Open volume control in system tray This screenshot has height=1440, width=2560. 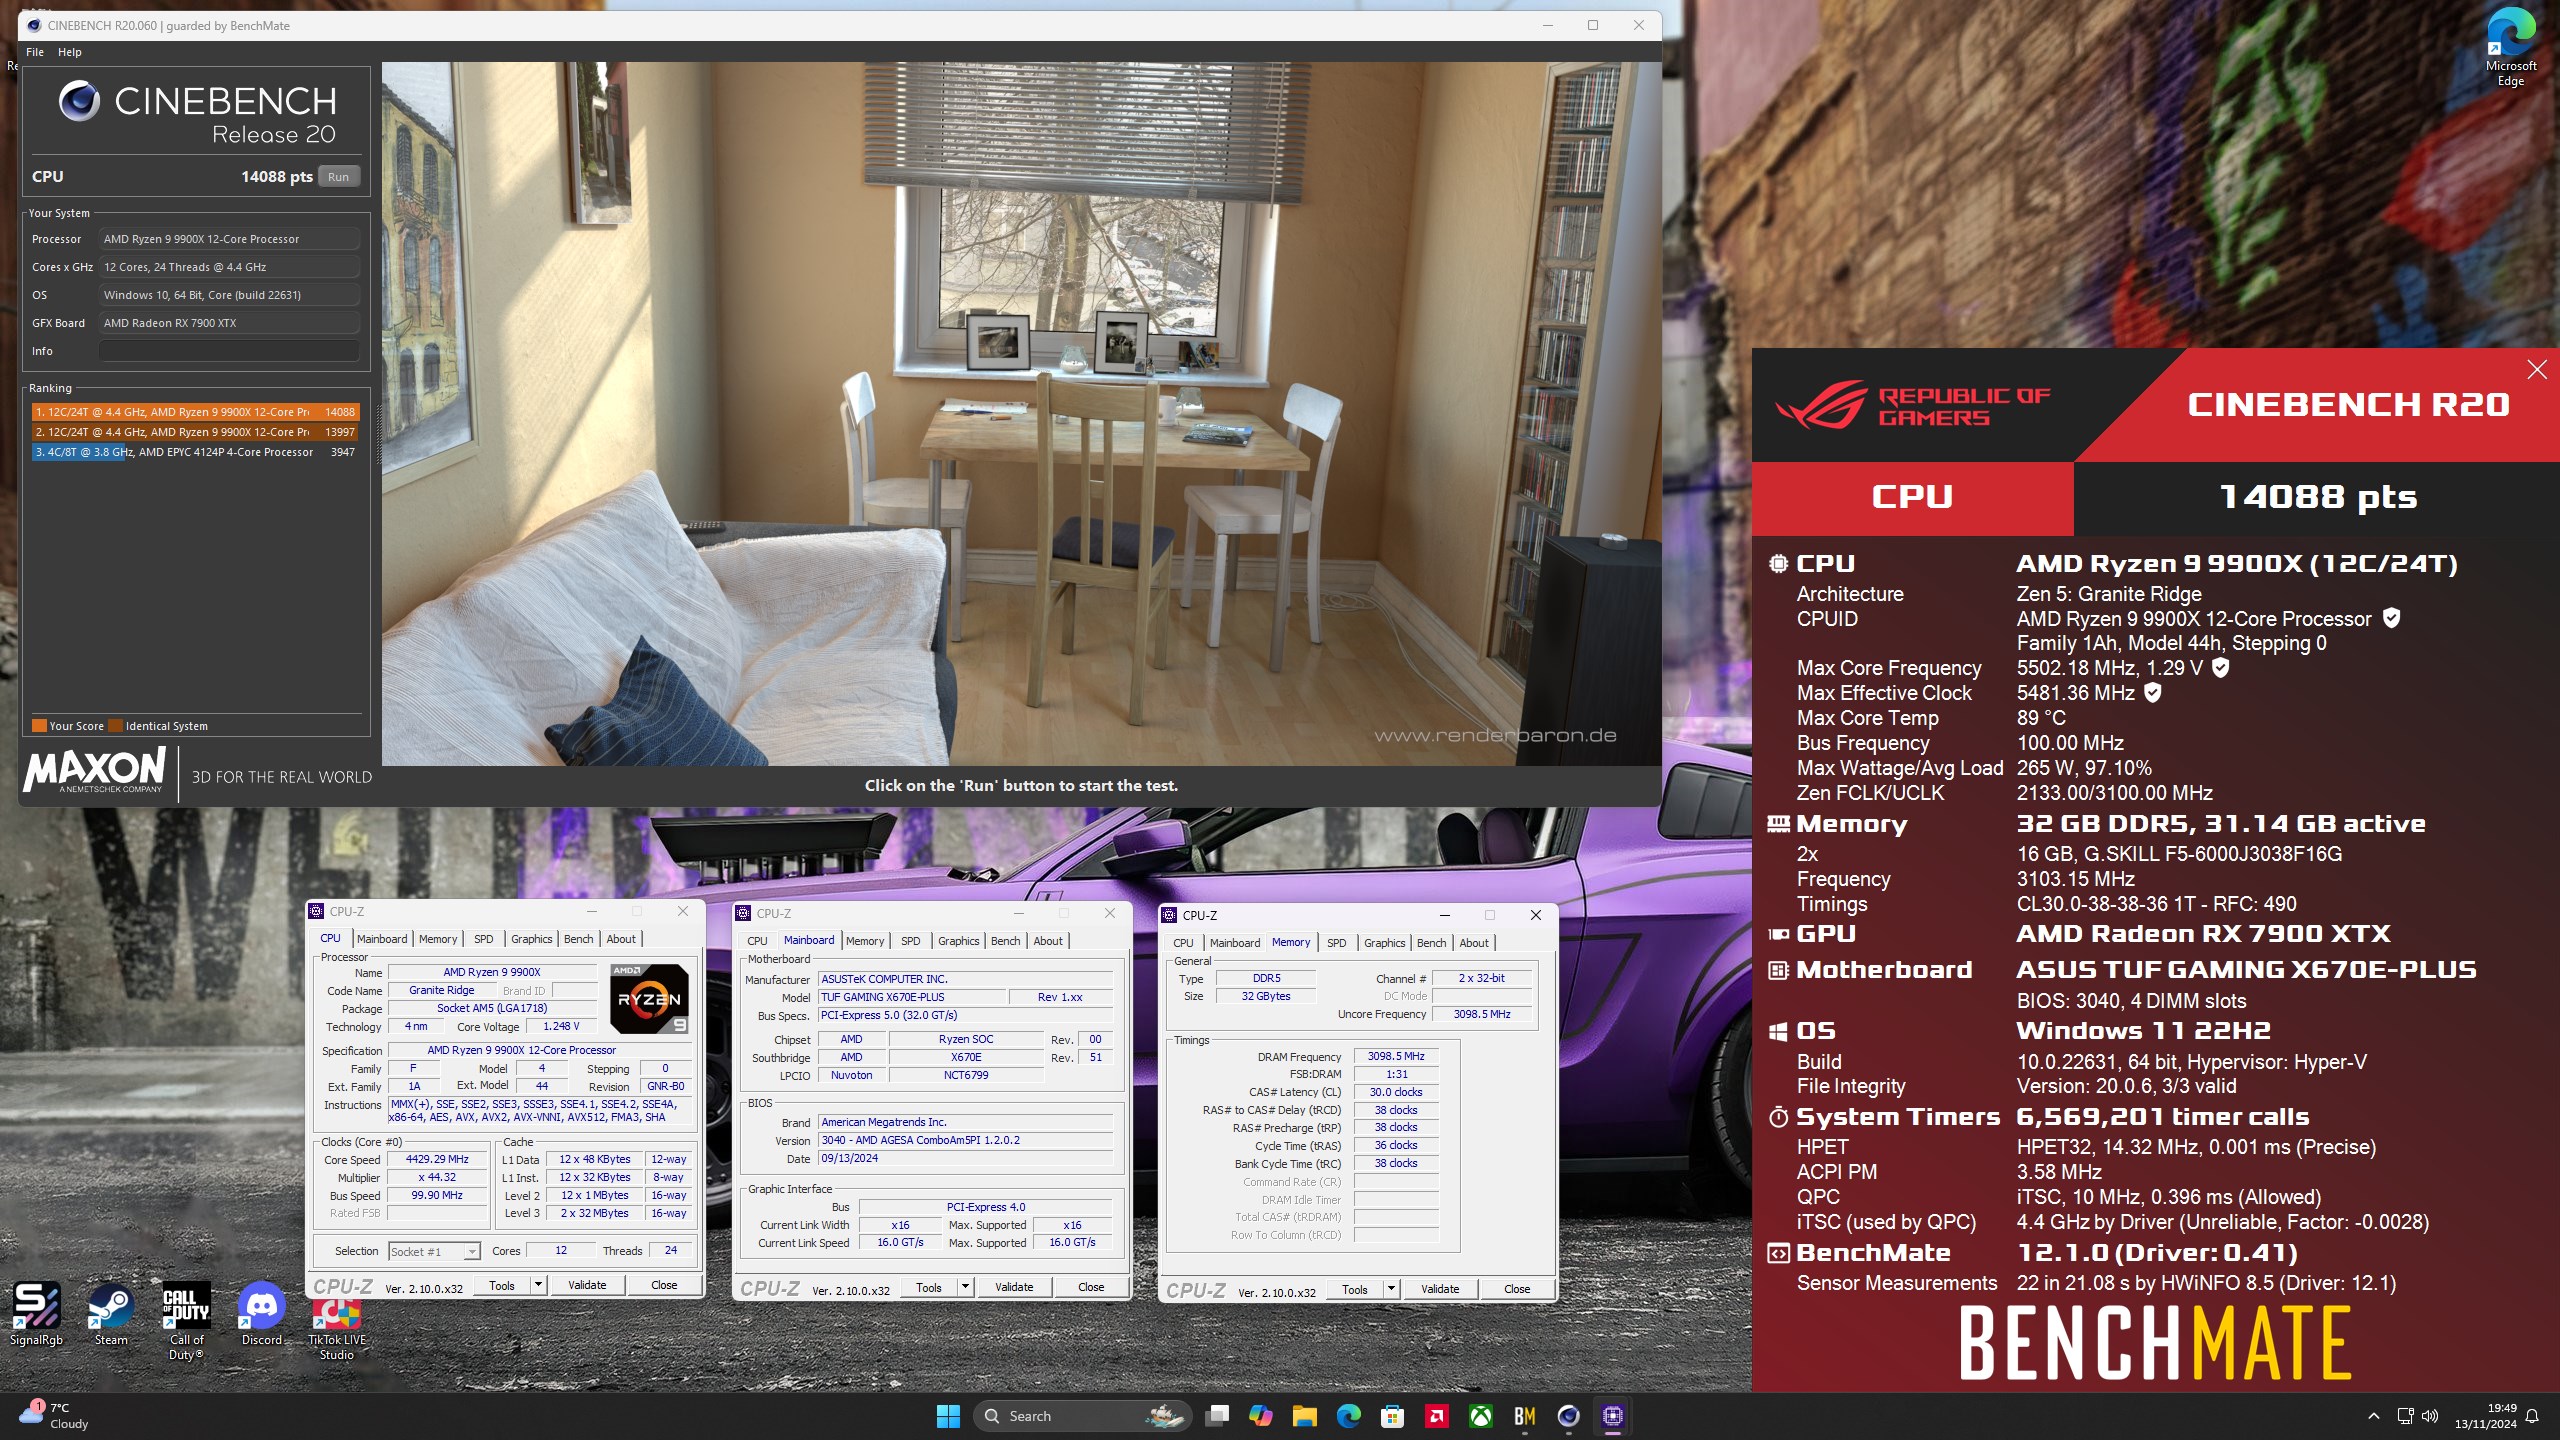pos(2430,1416)
